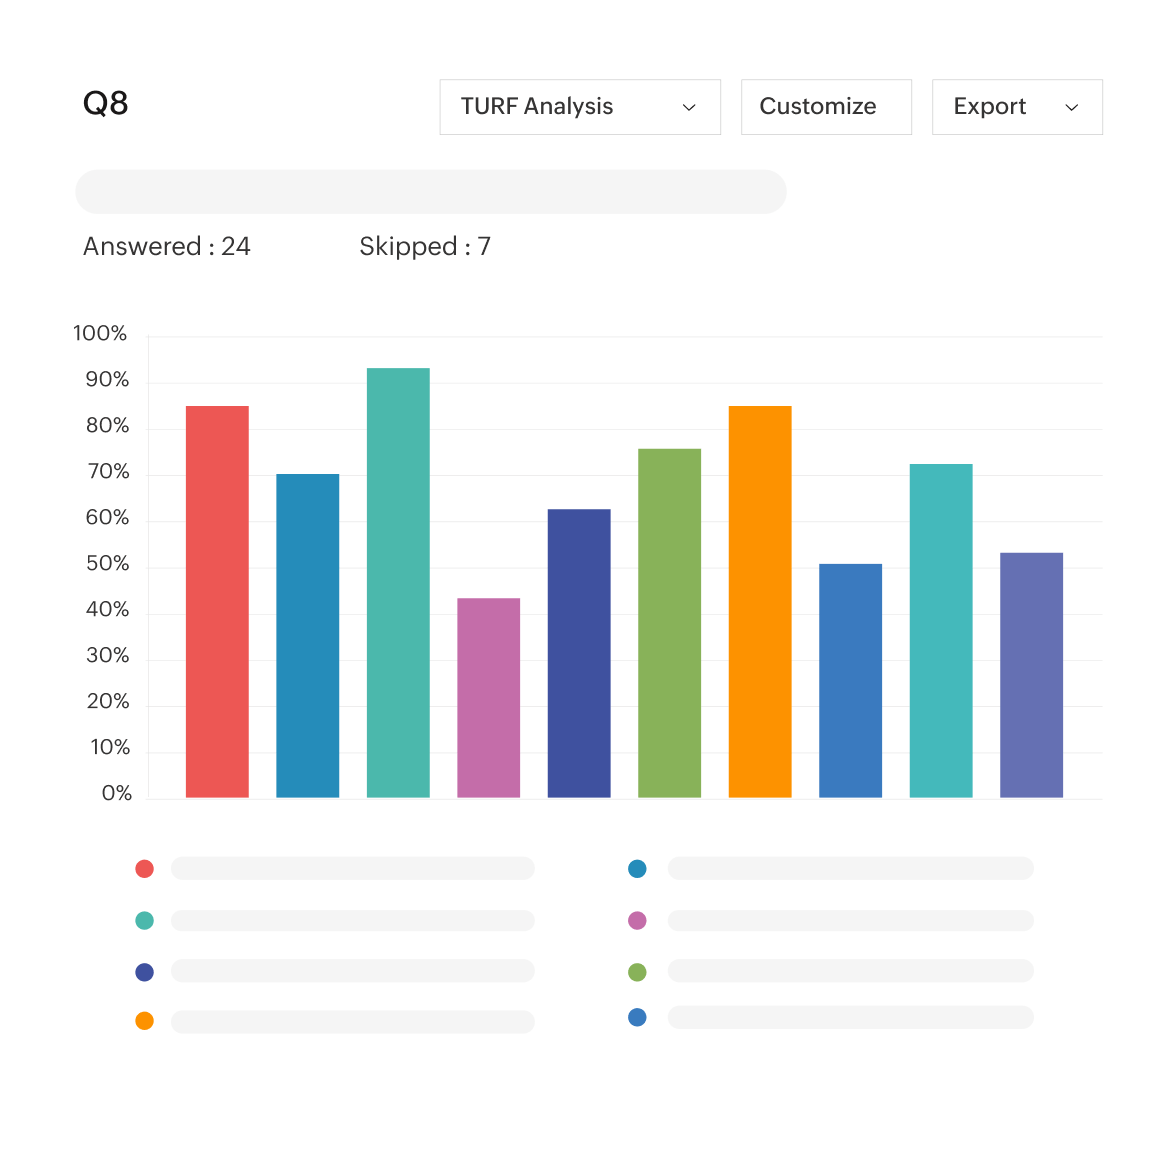The width and height of the screenshot is (1170, 1172).
Task: Click the pink legend color dot
Action: [x=637, y=920]
